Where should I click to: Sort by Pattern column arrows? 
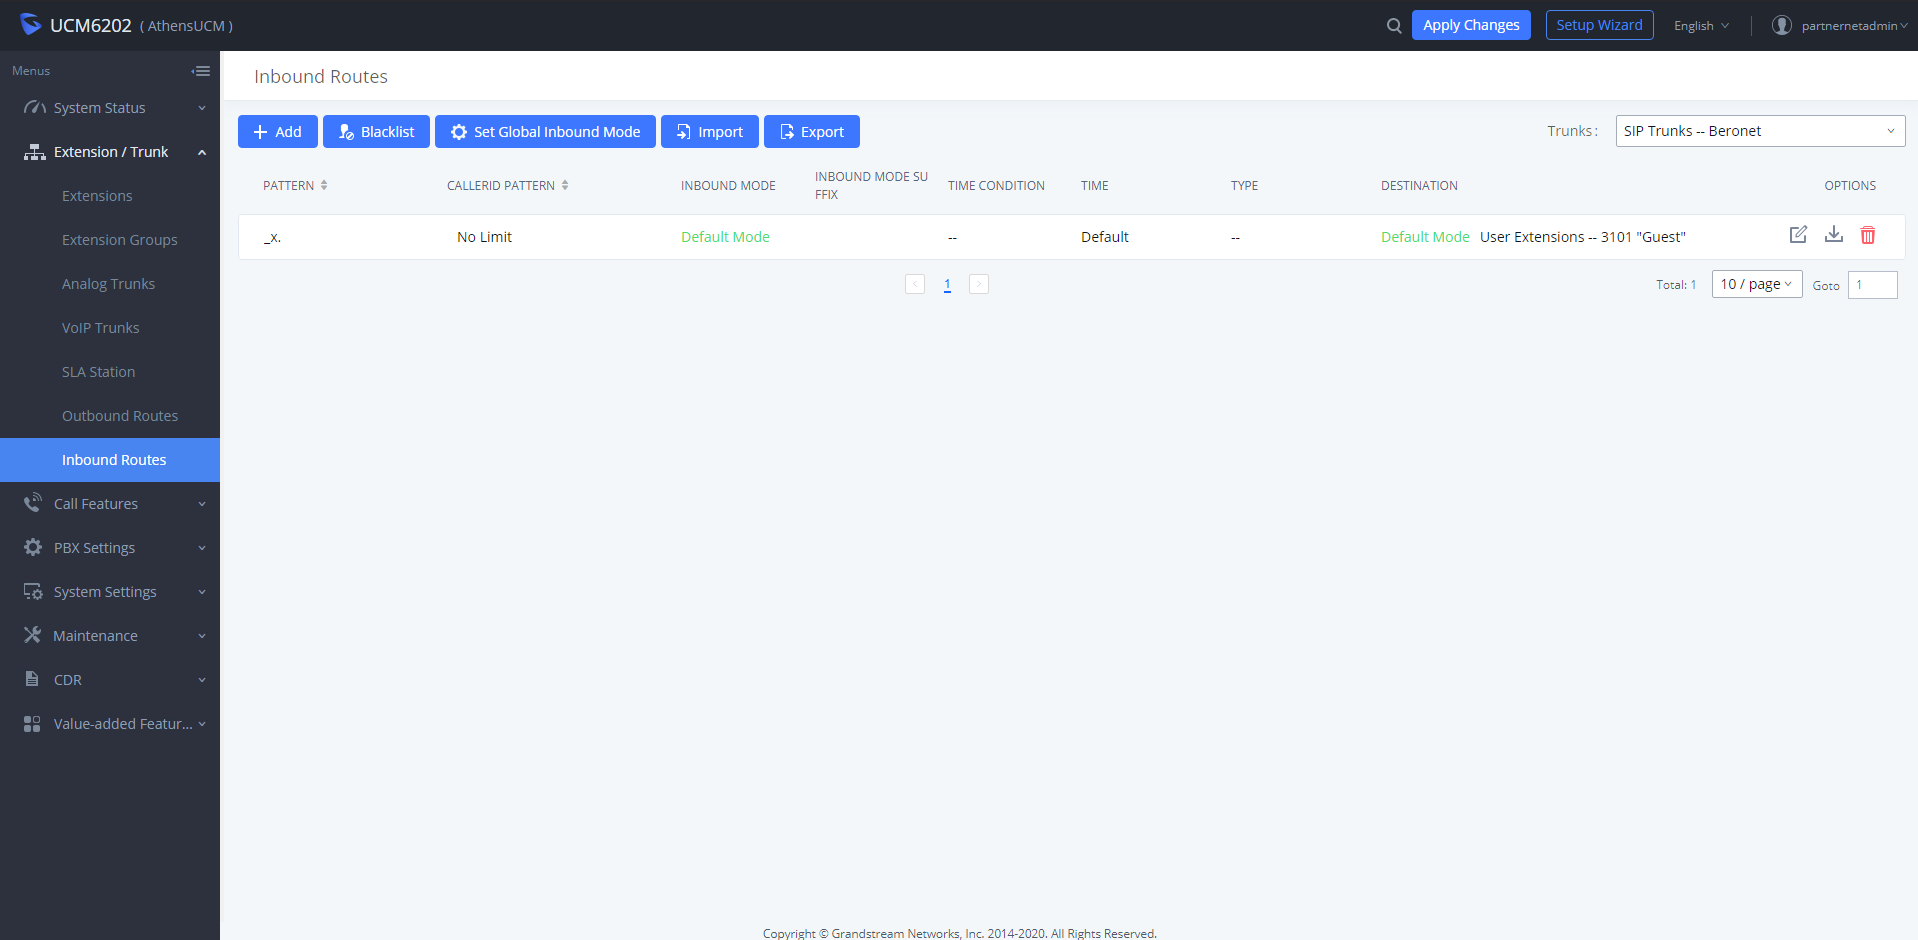(x=324, y=186)
